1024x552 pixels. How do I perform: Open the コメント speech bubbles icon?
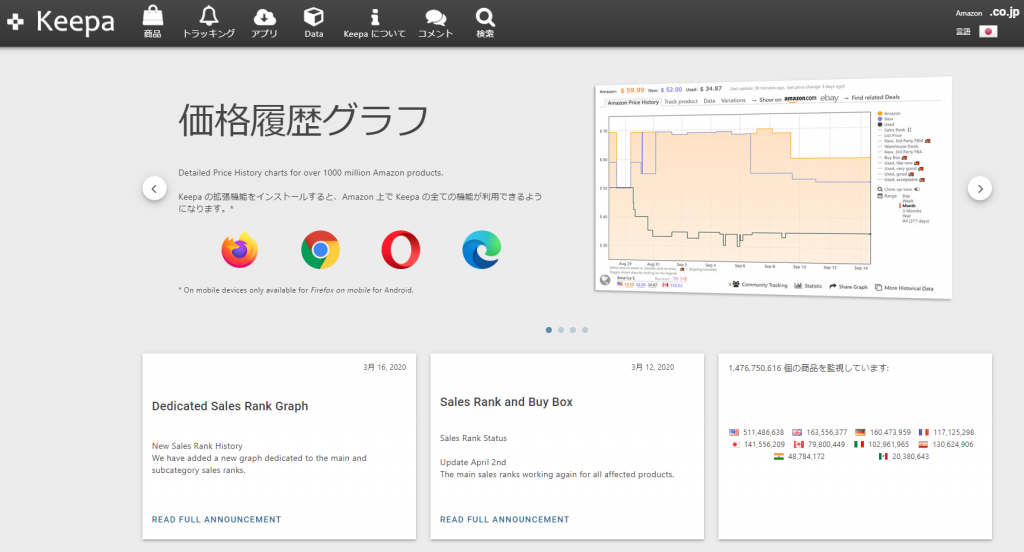435,17
